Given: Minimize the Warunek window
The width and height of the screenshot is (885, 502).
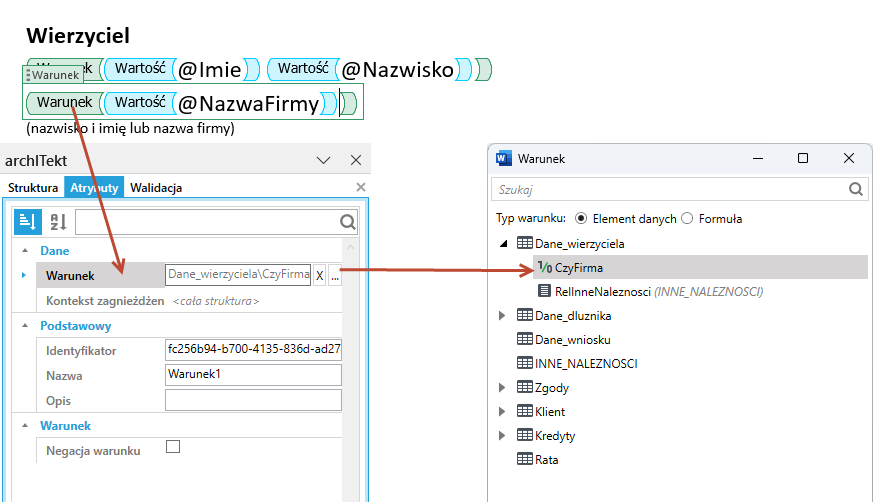Looking at the screenshot, I should coord(758,159).
